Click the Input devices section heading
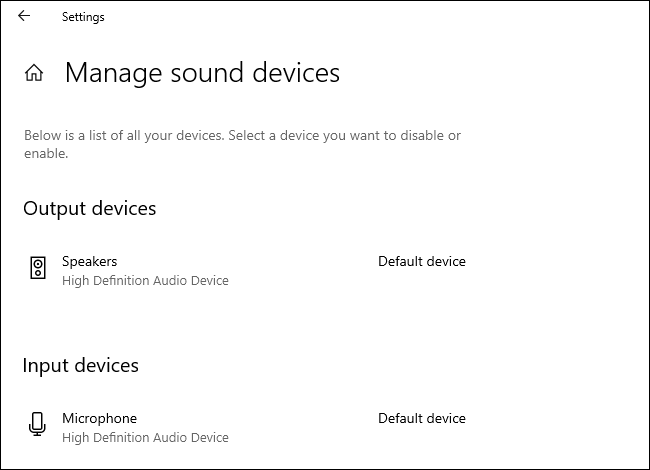The height and width of the screenshot is (470, 650). [80, 365]
